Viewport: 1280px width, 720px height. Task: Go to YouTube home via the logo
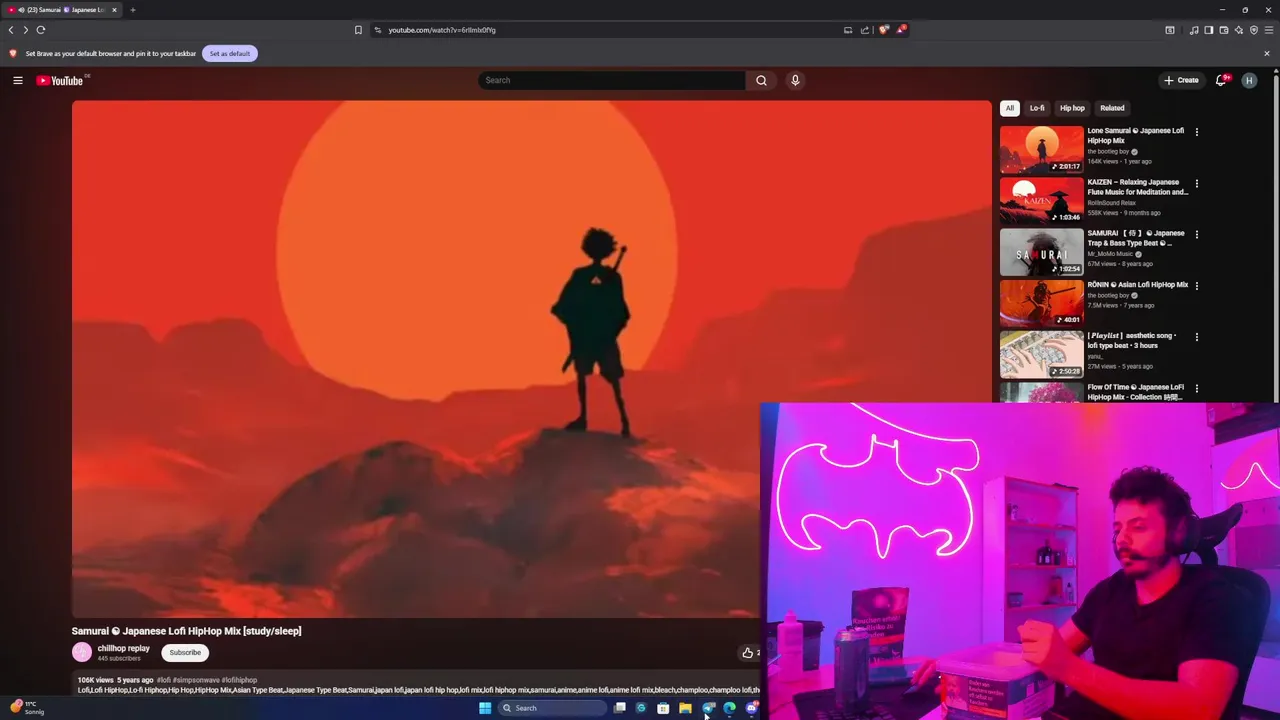(x=60, y=80)
